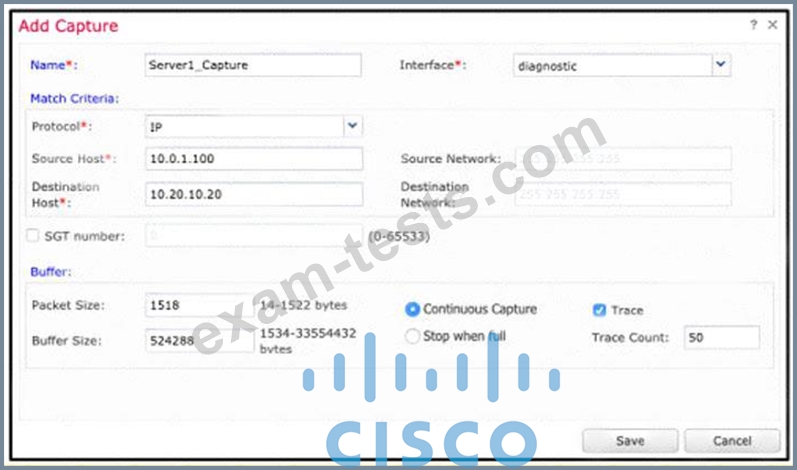This screenshot has width=797, height=470.
Task: Click the Save button
Action: pyautogui.click(x=630, y=441)
